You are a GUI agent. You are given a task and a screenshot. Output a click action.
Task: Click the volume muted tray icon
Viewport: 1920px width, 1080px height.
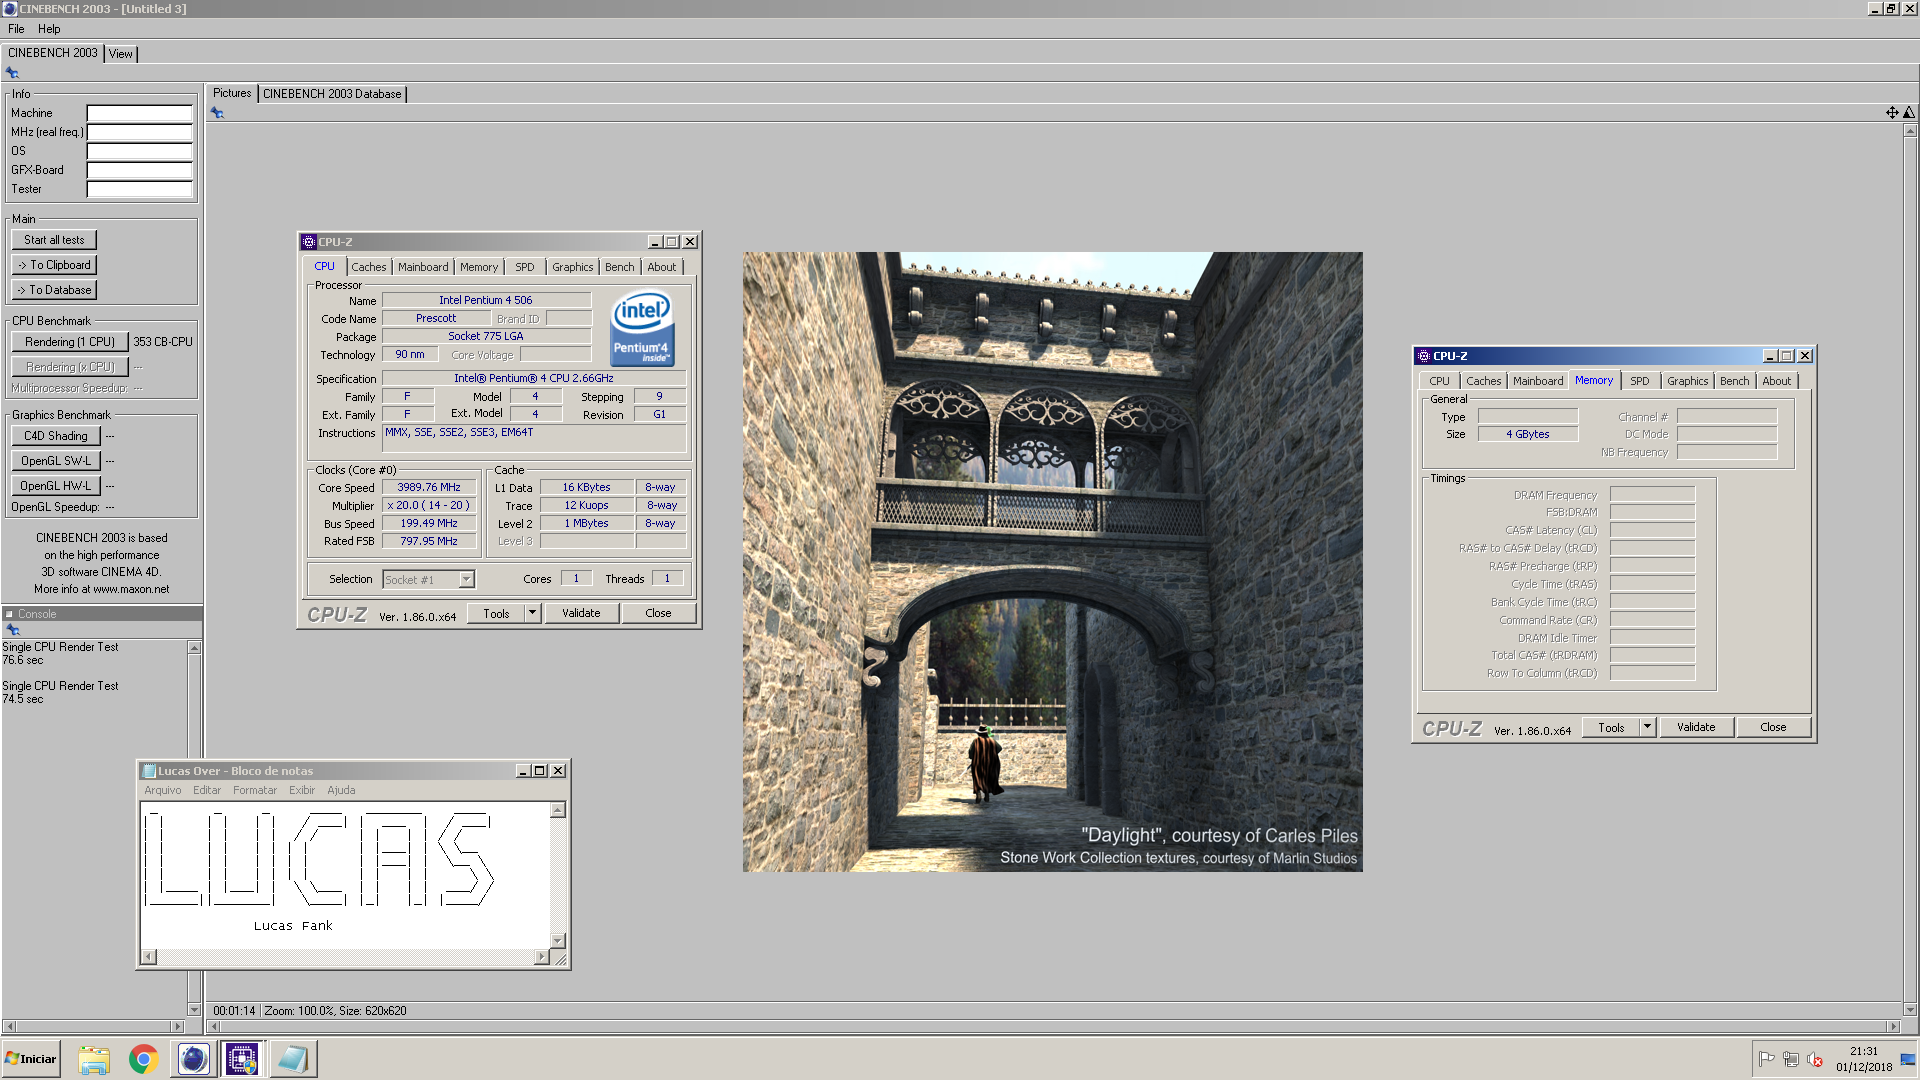tap(1815, 1060)
